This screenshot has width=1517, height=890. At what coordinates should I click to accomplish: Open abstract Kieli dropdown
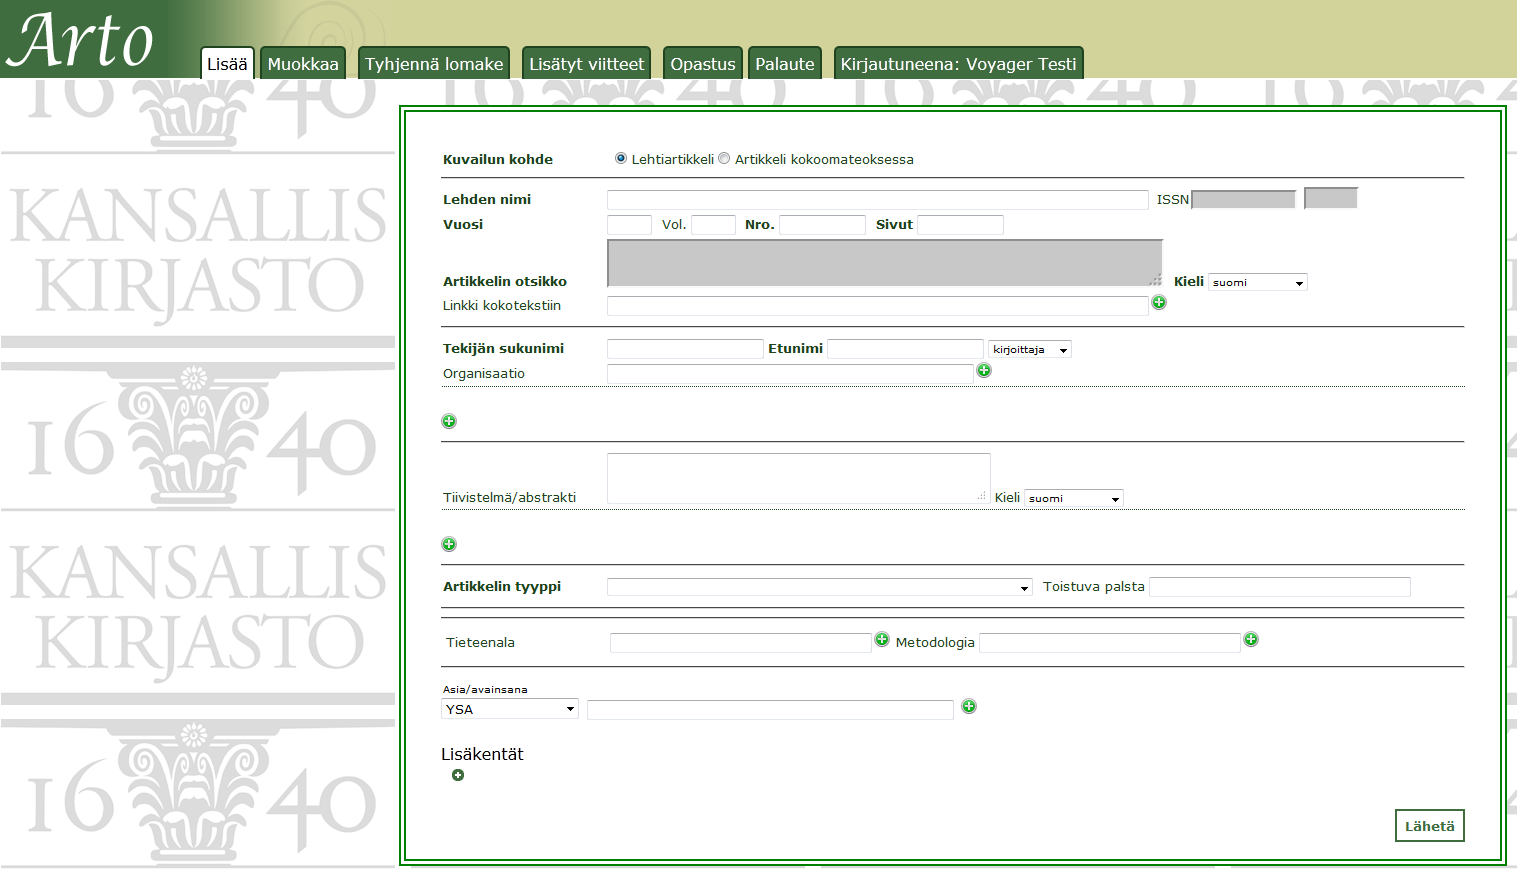tap(1074, 498)
